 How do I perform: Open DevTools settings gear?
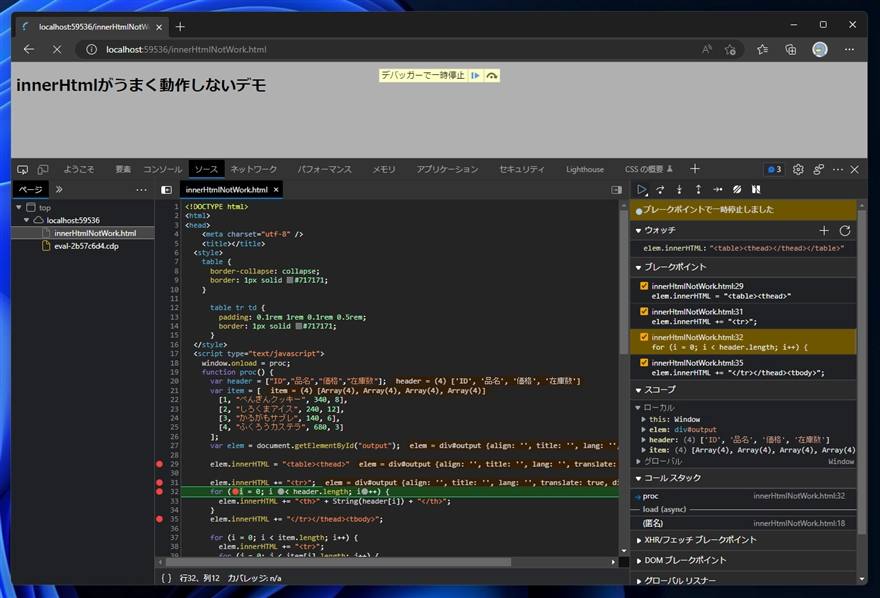(x=798, y=169)
